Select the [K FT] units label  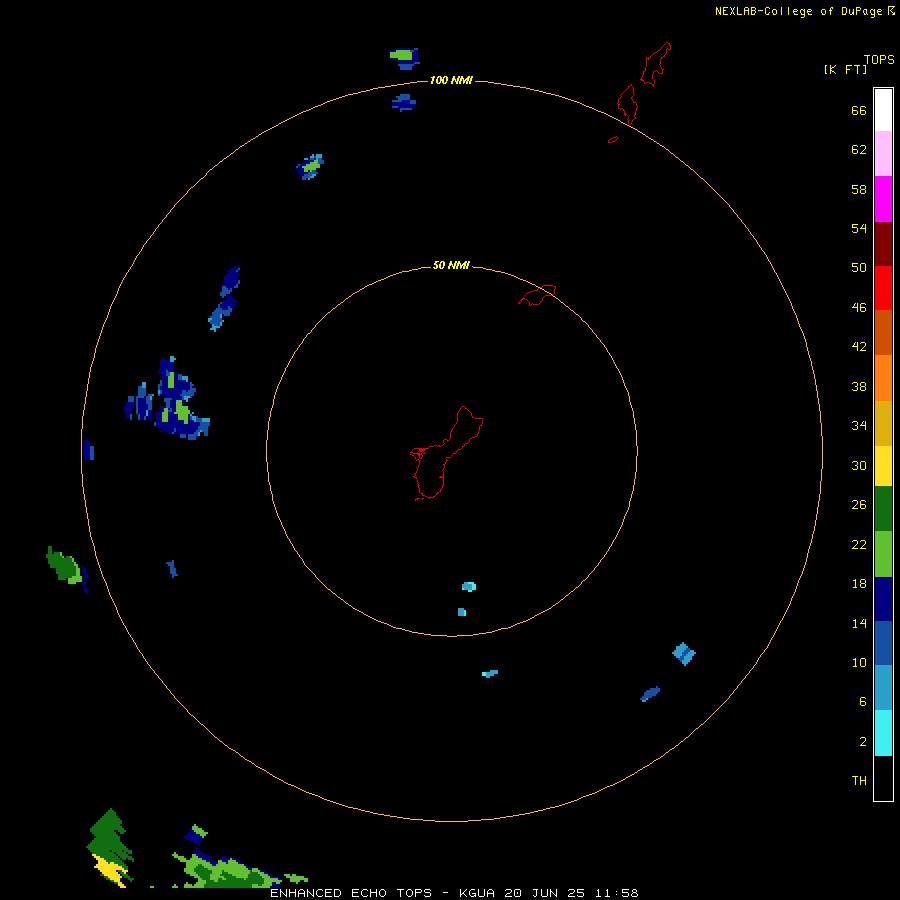click(845, 69)
